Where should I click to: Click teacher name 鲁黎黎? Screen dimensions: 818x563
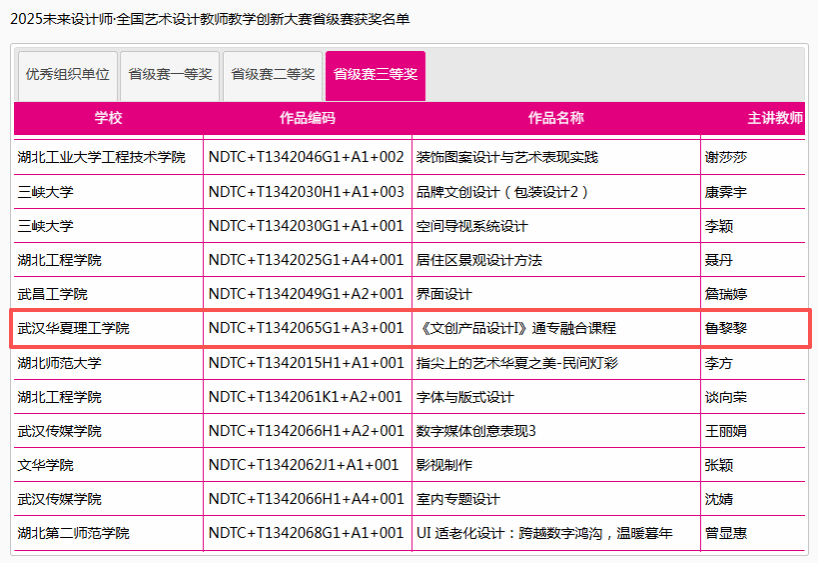[x=725, y=328]
